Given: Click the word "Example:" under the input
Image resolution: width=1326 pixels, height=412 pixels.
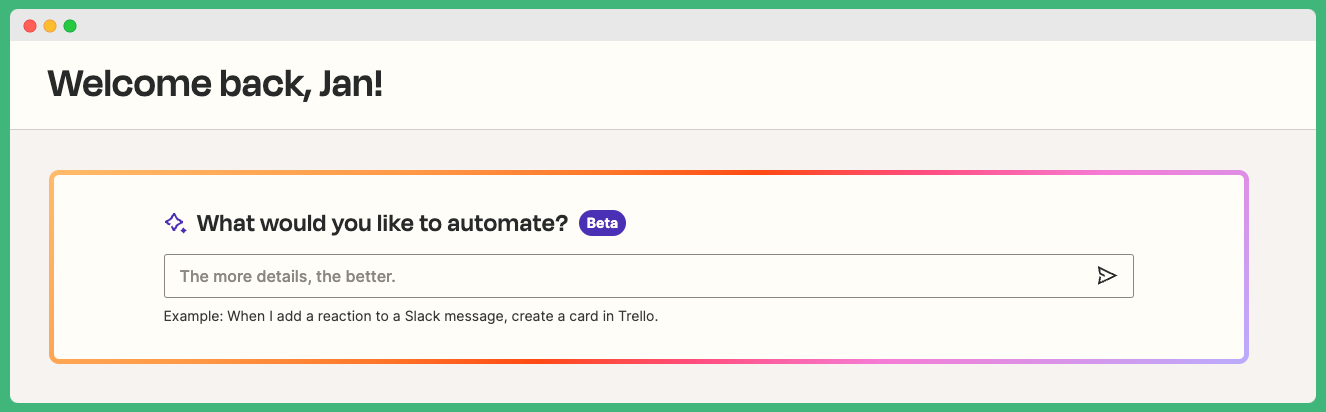Looking at the screenshot, I should [x=193, y=317].
